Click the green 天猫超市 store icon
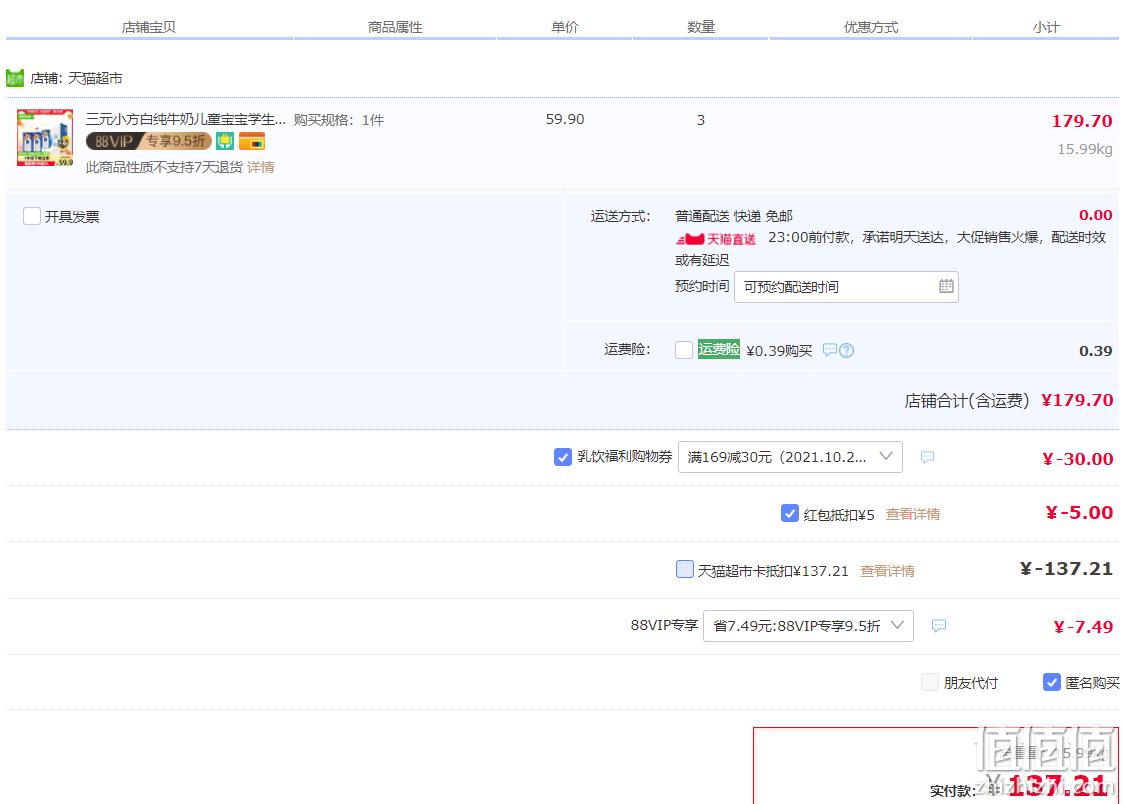 point(14,77)
